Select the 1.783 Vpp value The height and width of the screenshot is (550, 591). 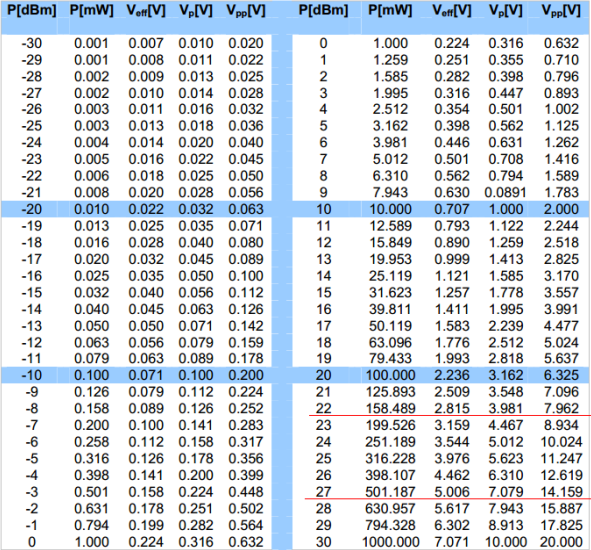point(561,193)
